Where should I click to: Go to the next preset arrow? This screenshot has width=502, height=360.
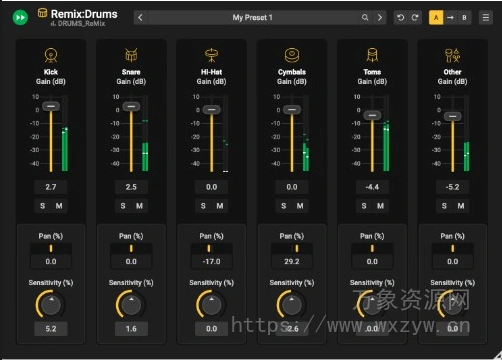pyautogui.click(x=380, y=17)
